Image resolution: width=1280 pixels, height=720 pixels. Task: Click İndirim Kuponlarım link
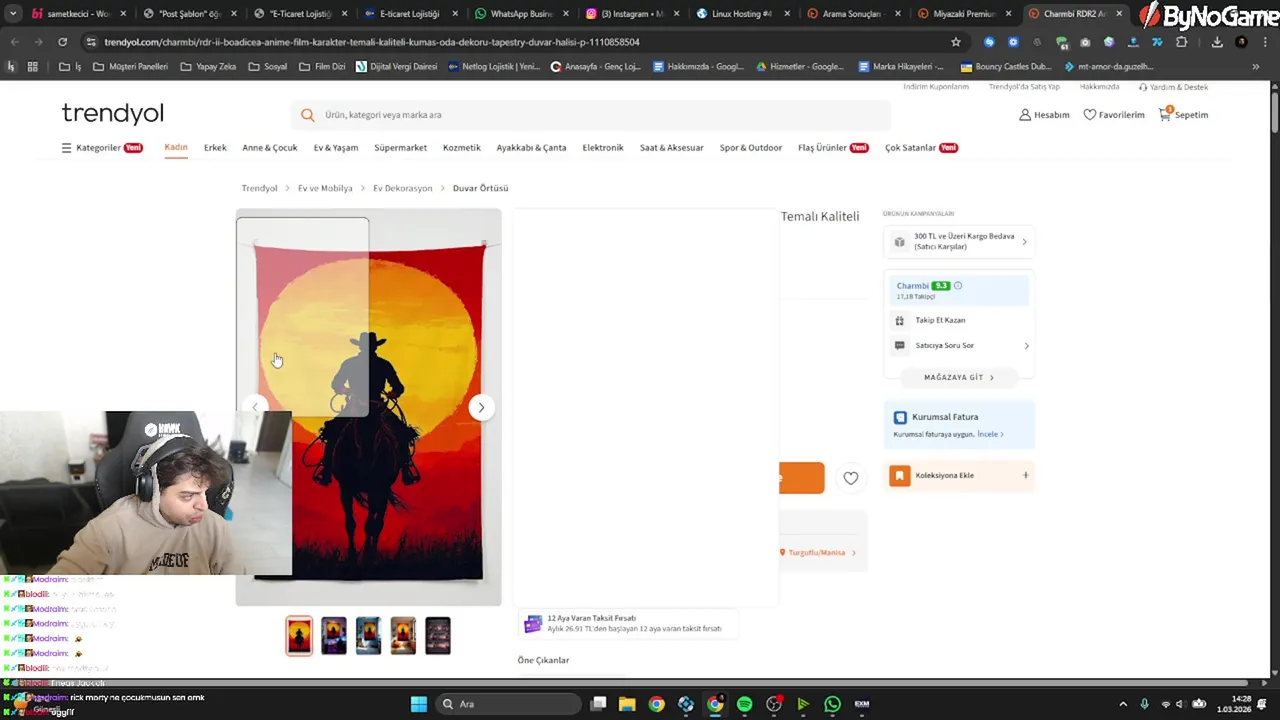pos(936,87)
